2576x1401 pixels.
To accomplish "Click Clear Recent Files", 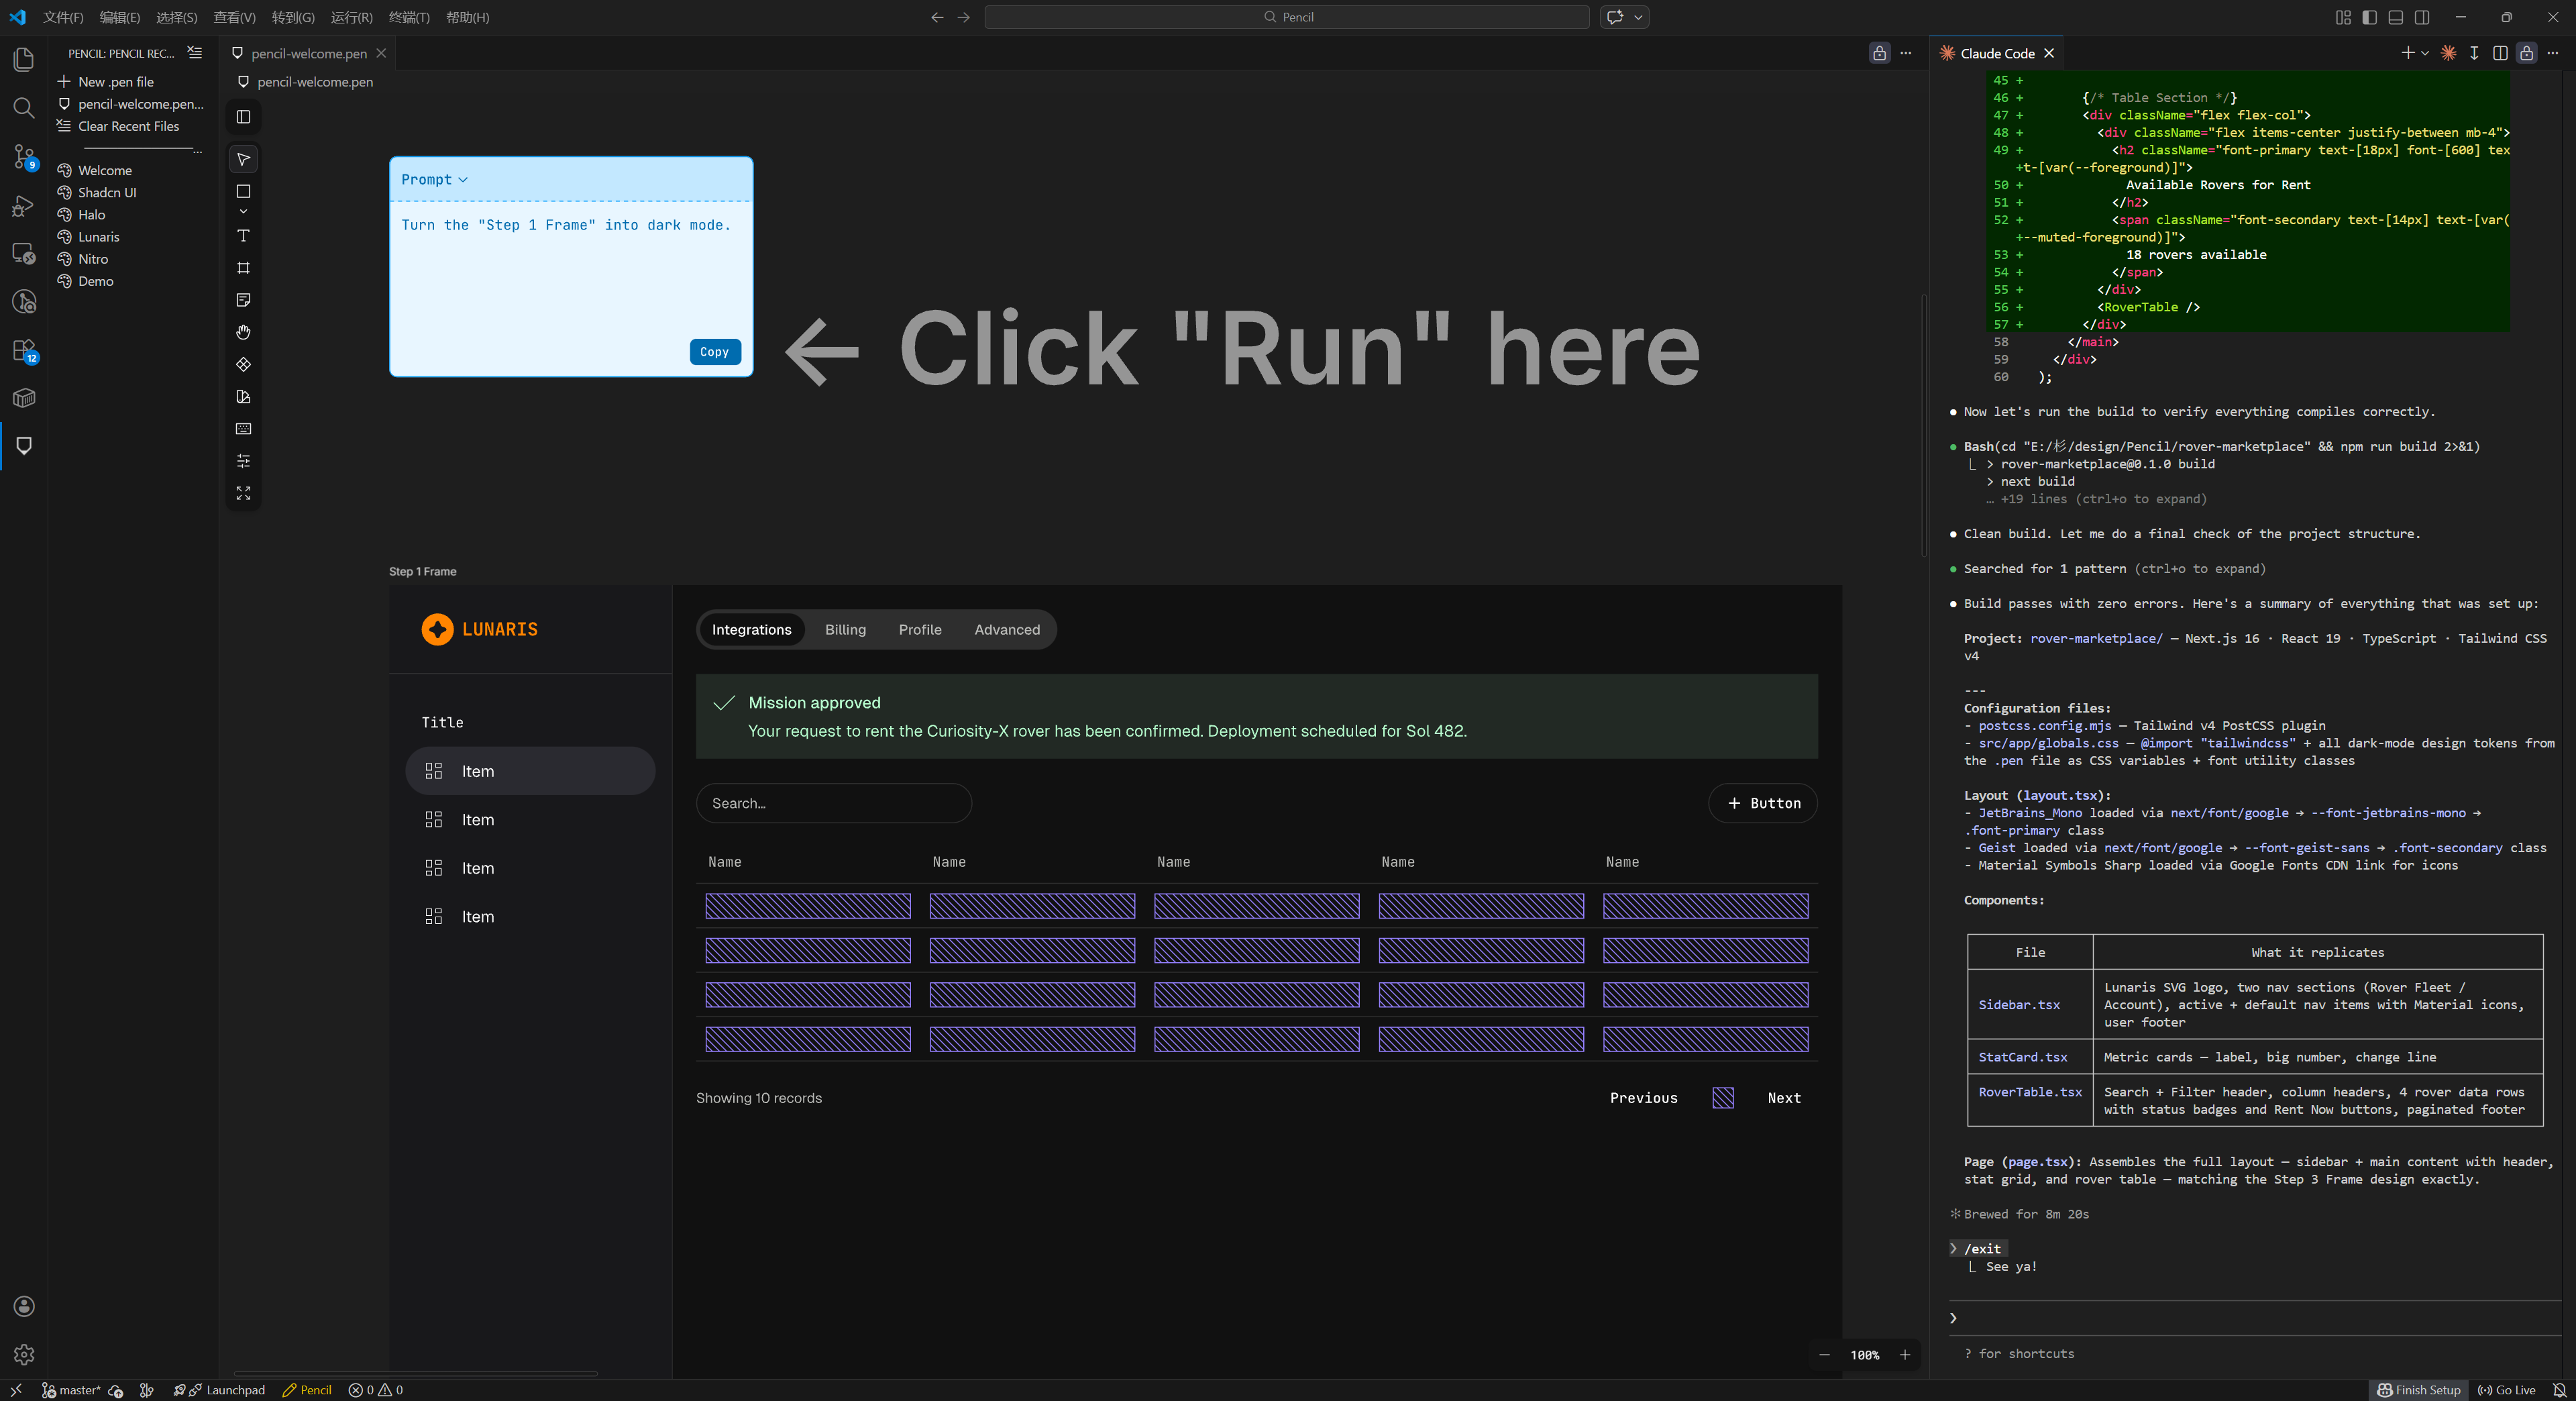I will tap(128, 126).
